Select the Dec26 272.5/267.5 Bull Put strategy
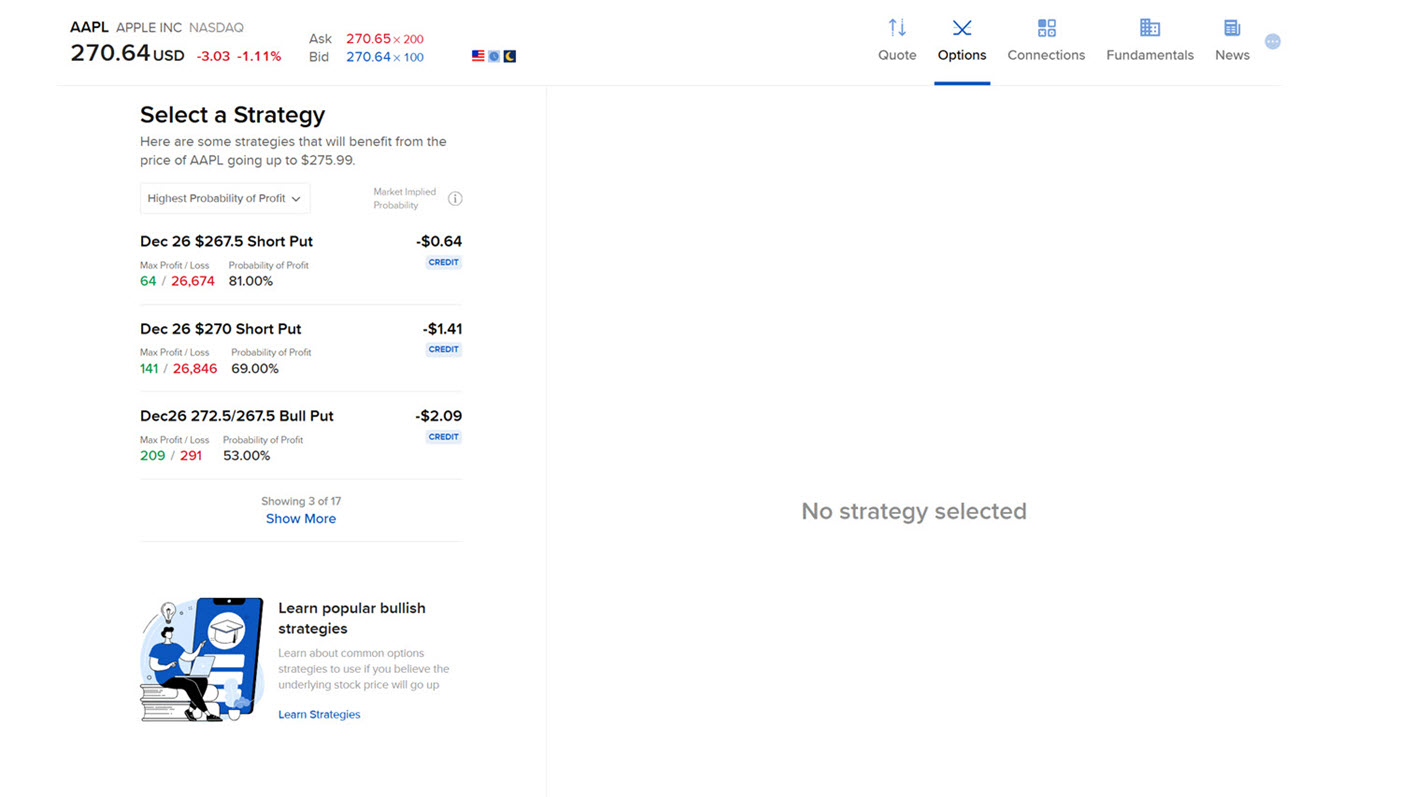 click(x=236, y=415)
